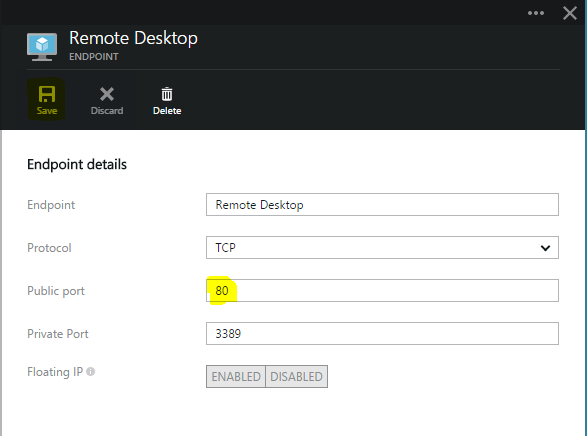Close the Remote Desktop endpoint blade
This screenshot has height=436, width=587.
(570, 13)
